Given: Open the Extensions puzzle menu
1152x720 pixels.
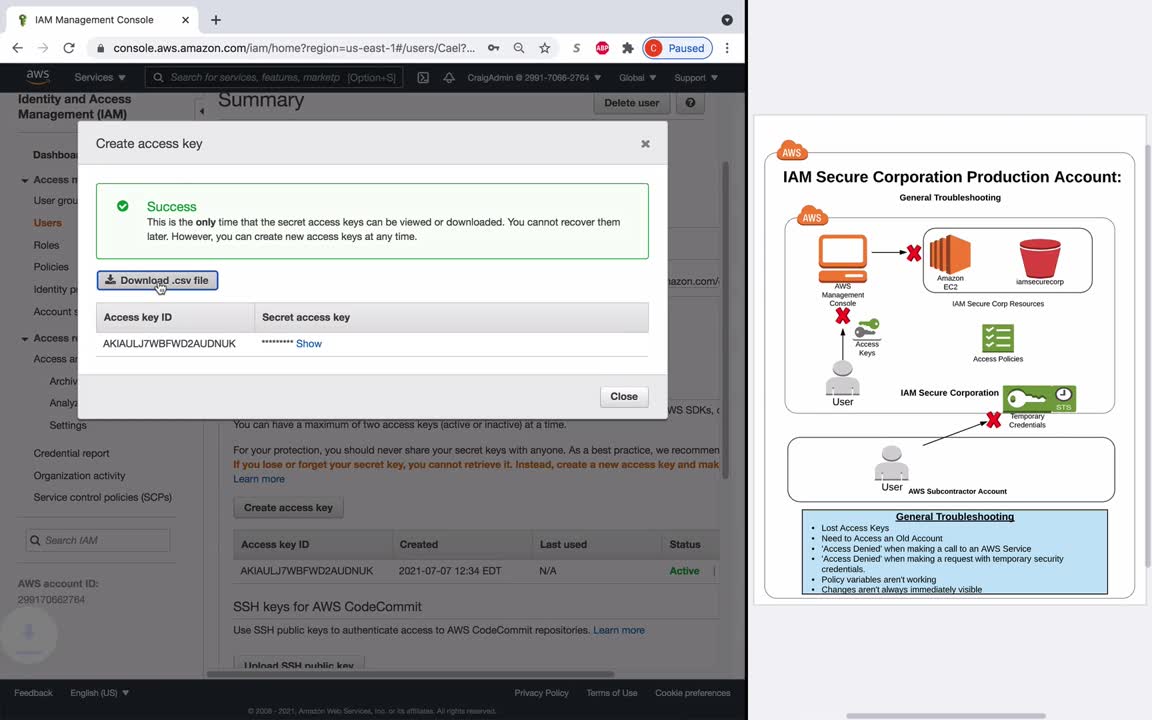Looking at the screenshot, I should point(627,48).
